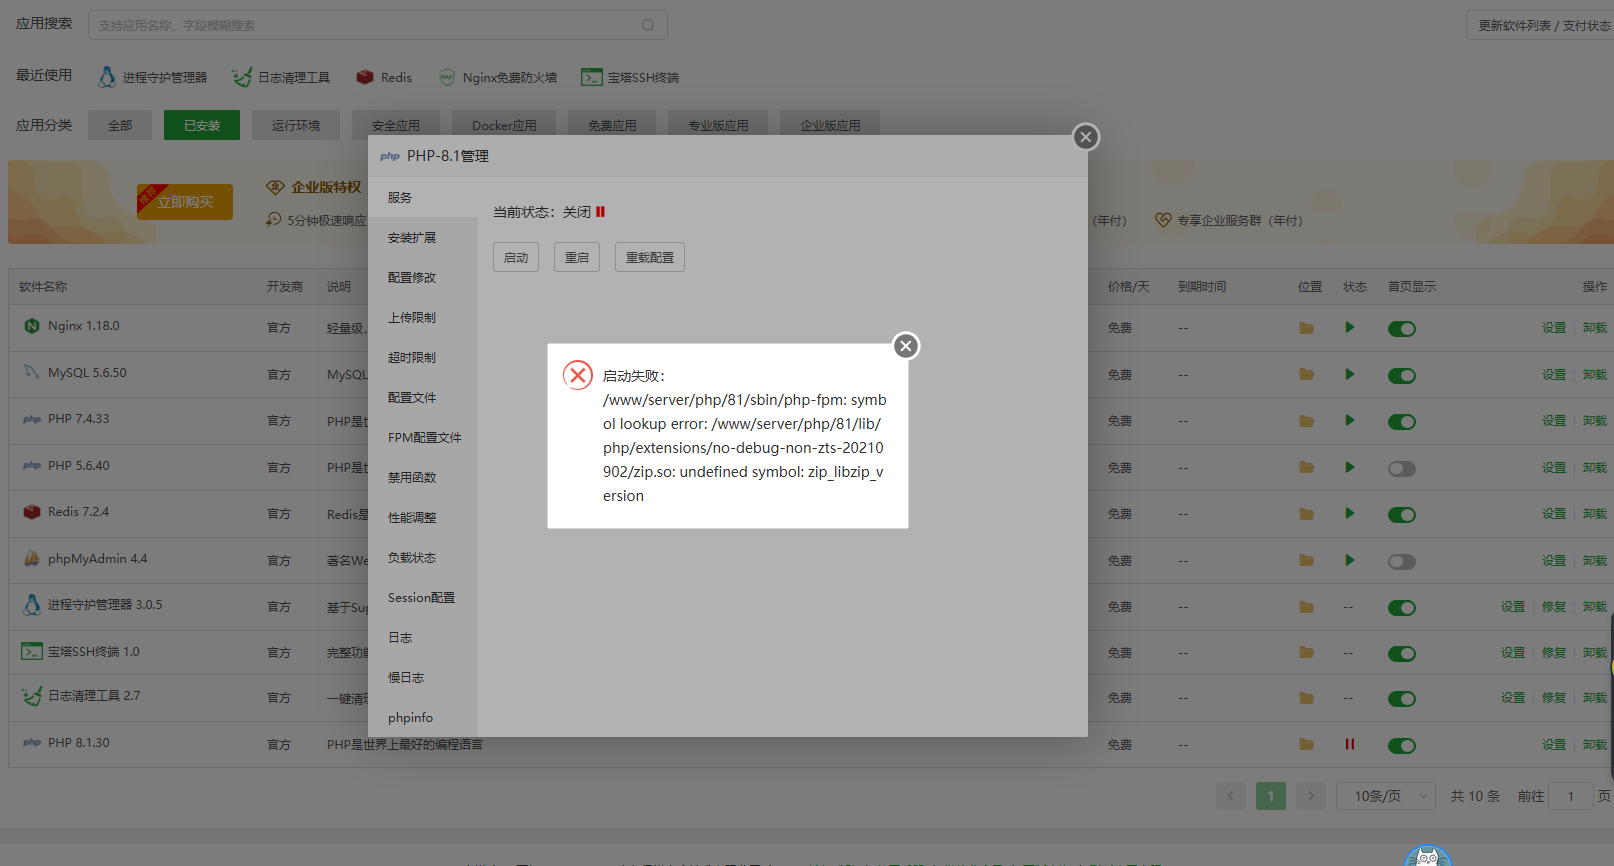The image size is (1614, 866).
Task: Open folder location for MySQL 5.6.50
Action: pyautogui.click(x=1306, y=374)
